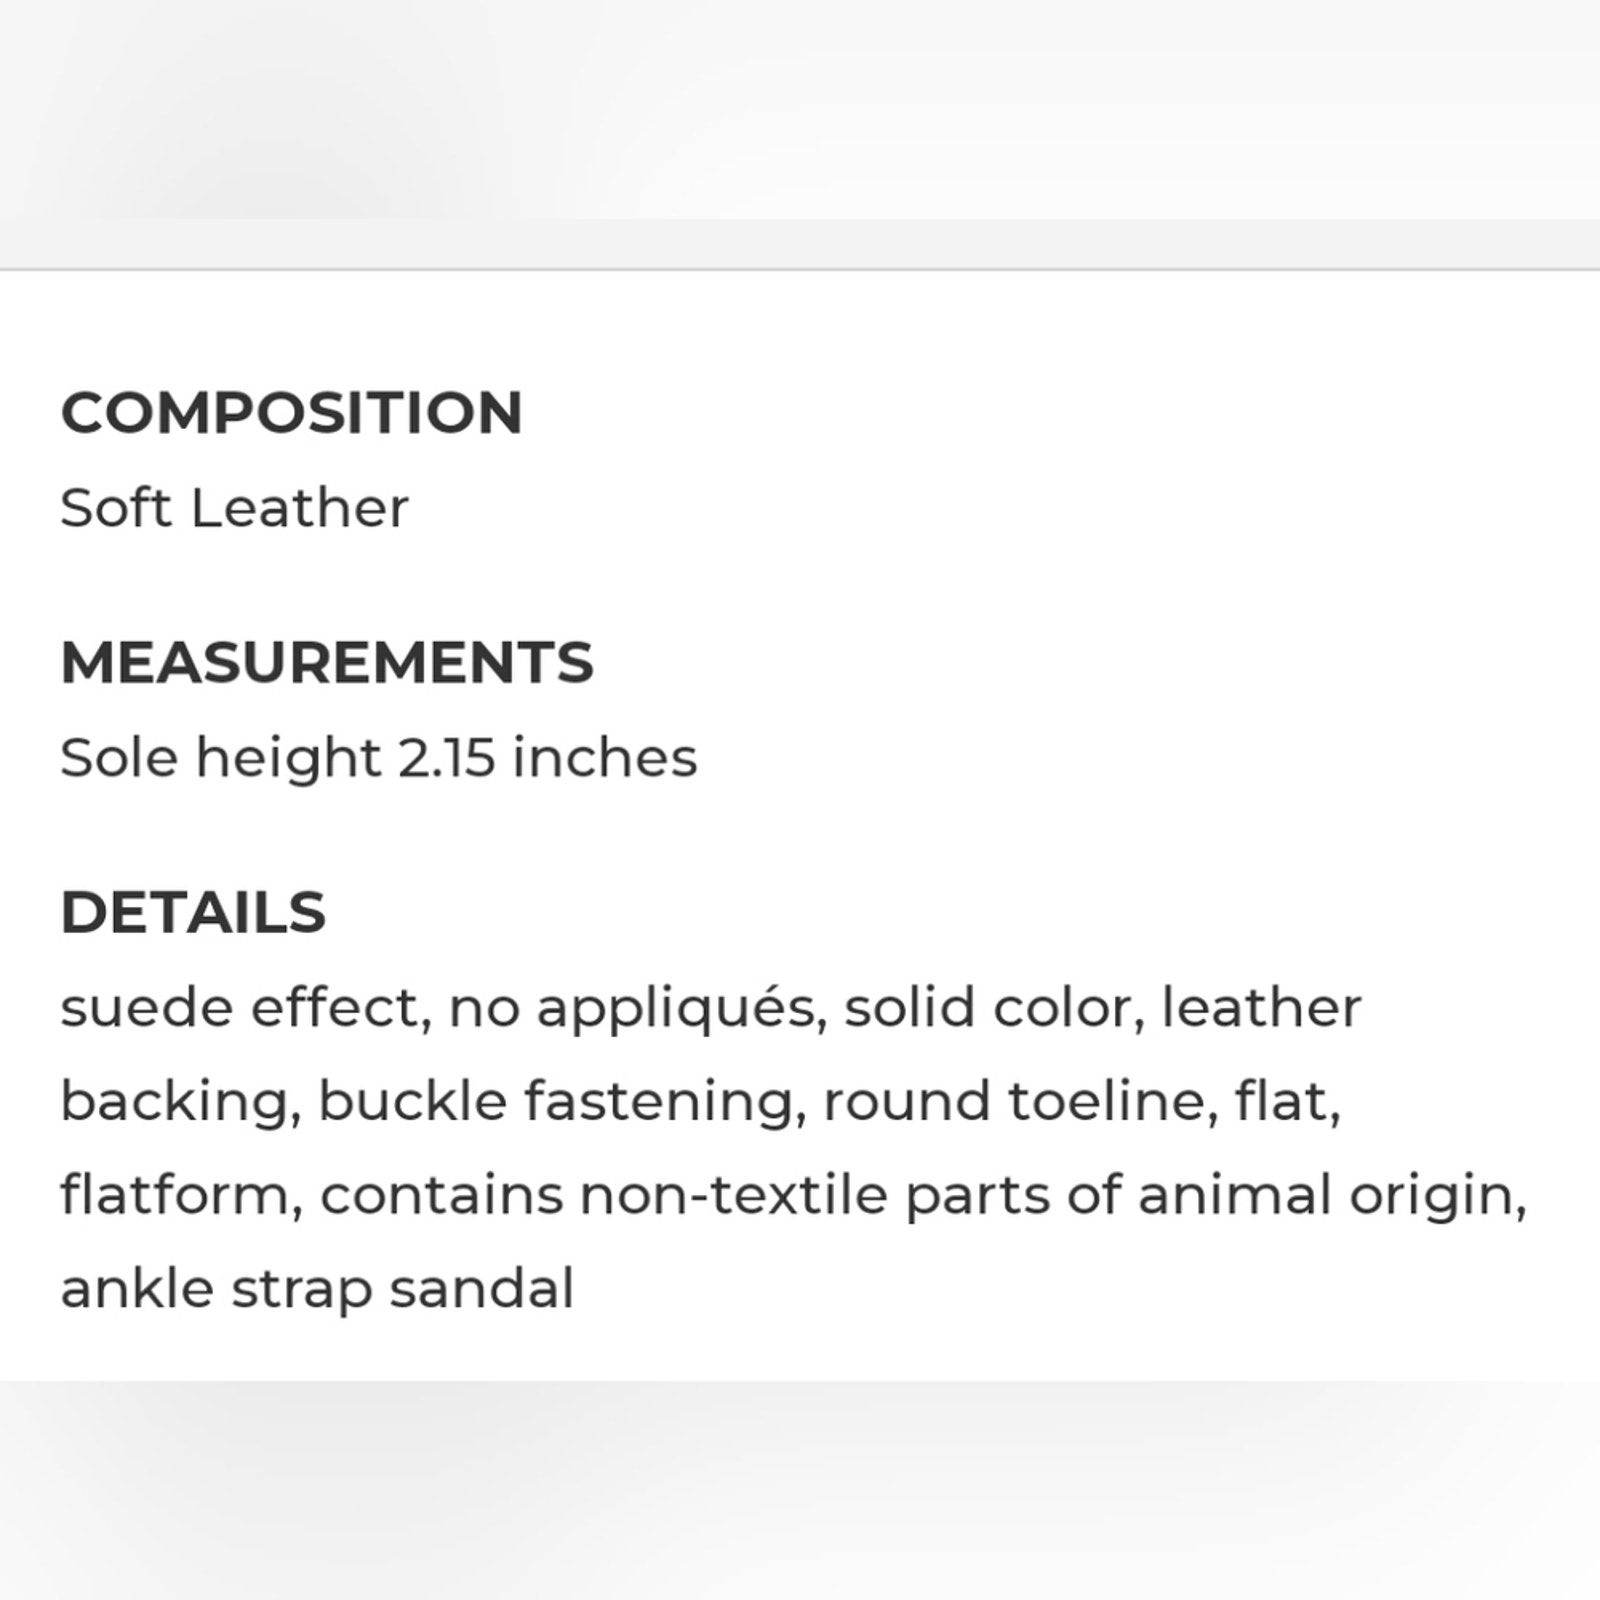This screenshot has width=1600, height=1600.
Task: Click the MEASUREMENTS heading
Action: coord(327,662)
